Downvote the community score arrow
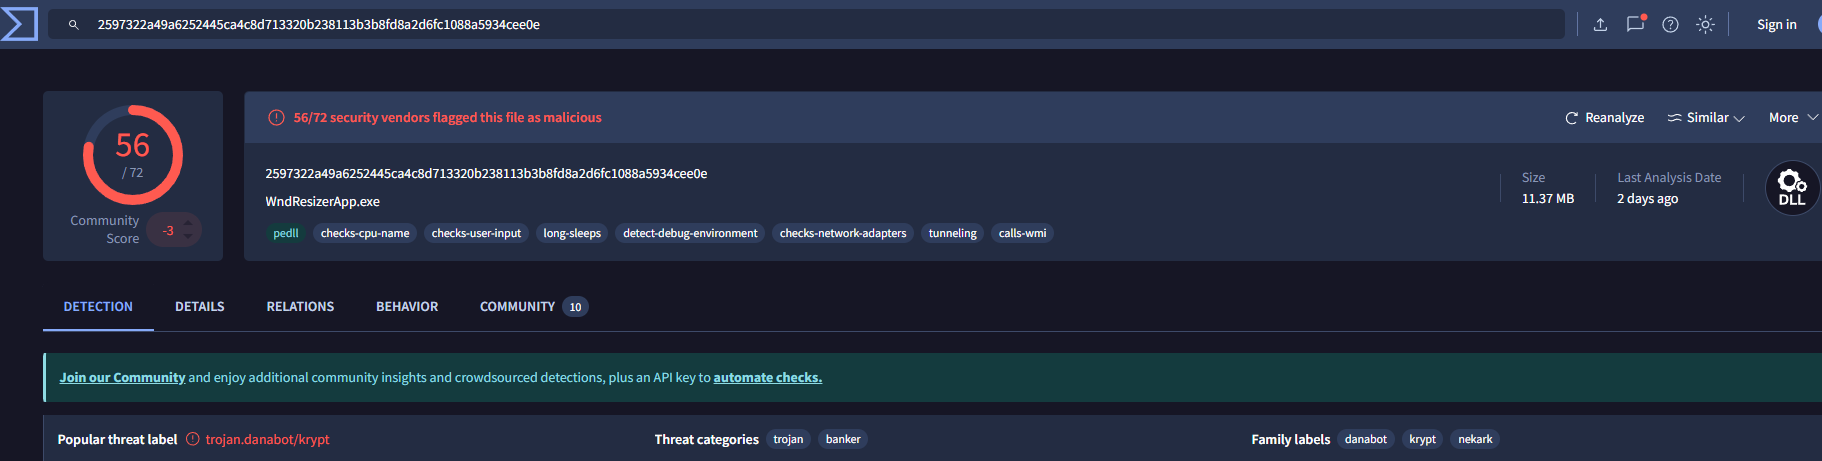The height and width of the screenshot is (461, 1822). (188, 237)
